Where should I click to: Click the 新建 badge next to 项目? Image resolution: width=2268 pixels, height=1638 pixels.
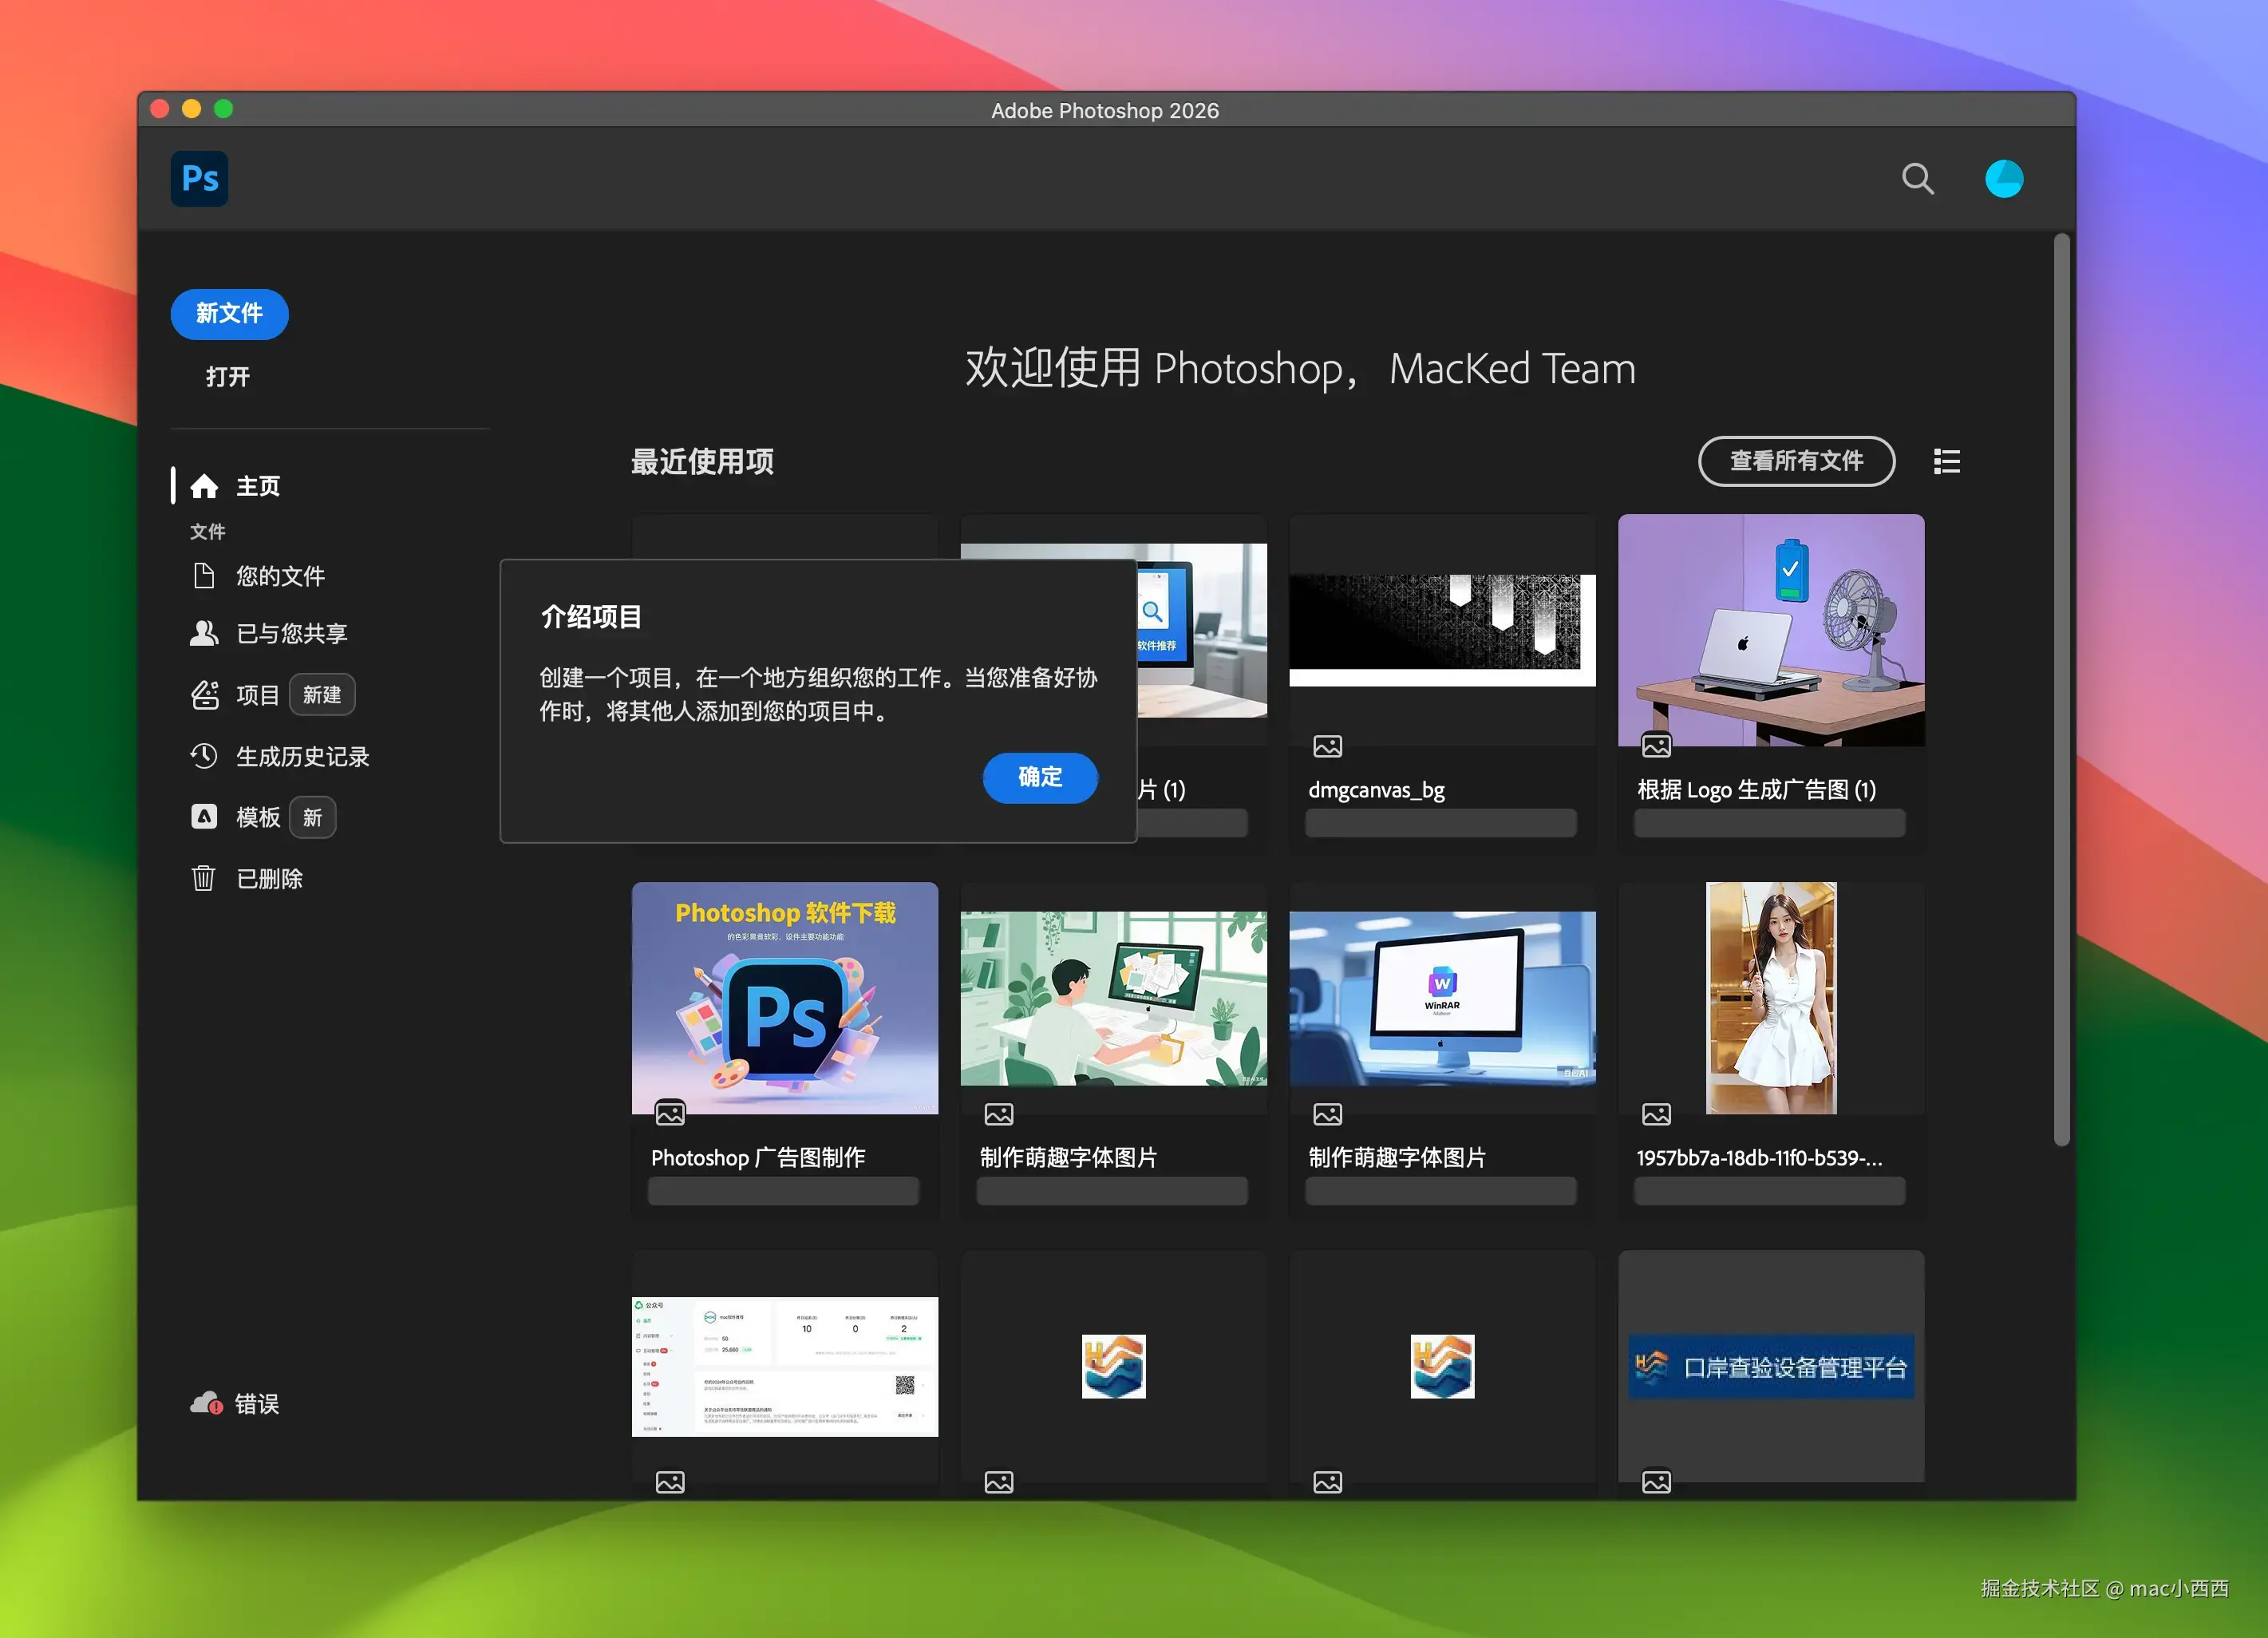click(x=322, y=694)
